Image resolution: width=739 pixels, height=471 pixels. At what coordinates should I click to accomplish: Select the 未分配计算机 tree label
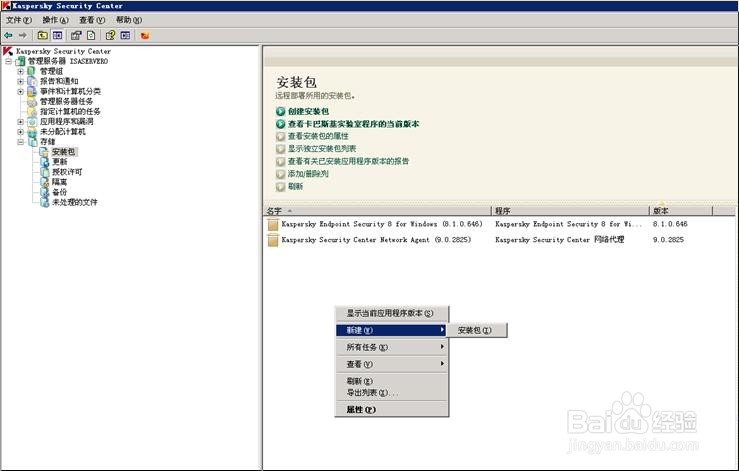[63, 132]
